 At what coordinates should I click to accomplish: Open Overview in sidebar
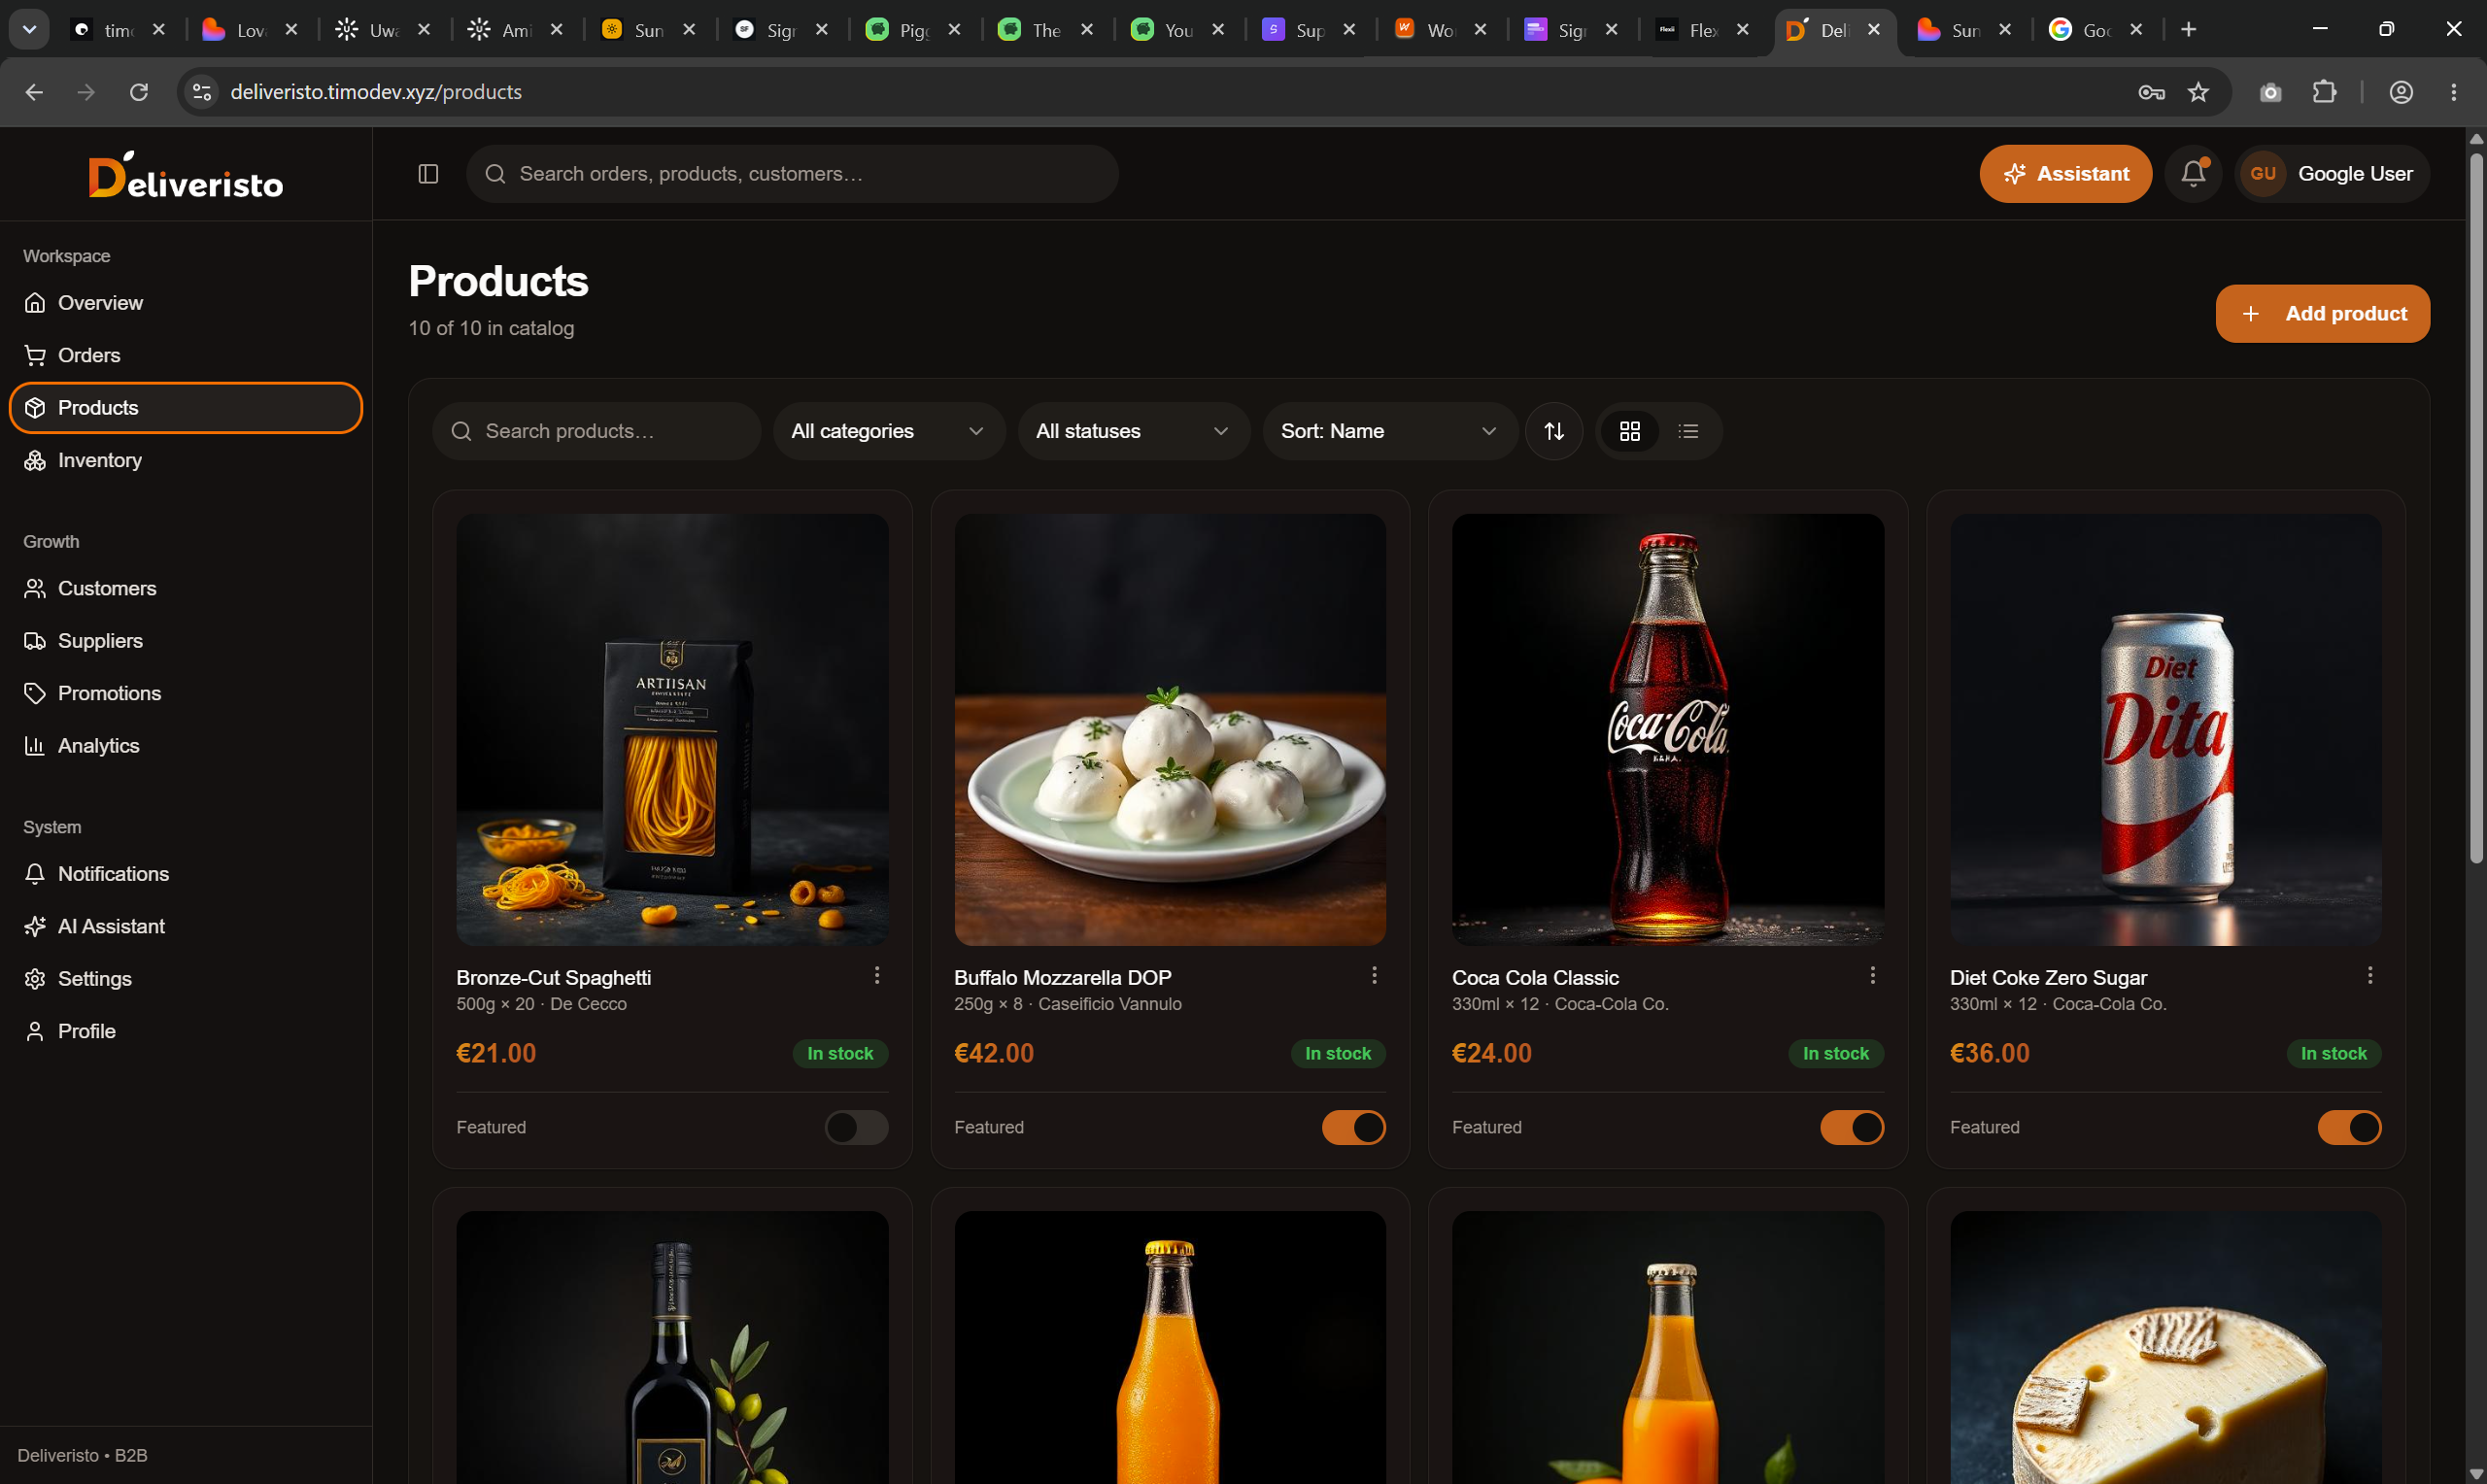186,303
